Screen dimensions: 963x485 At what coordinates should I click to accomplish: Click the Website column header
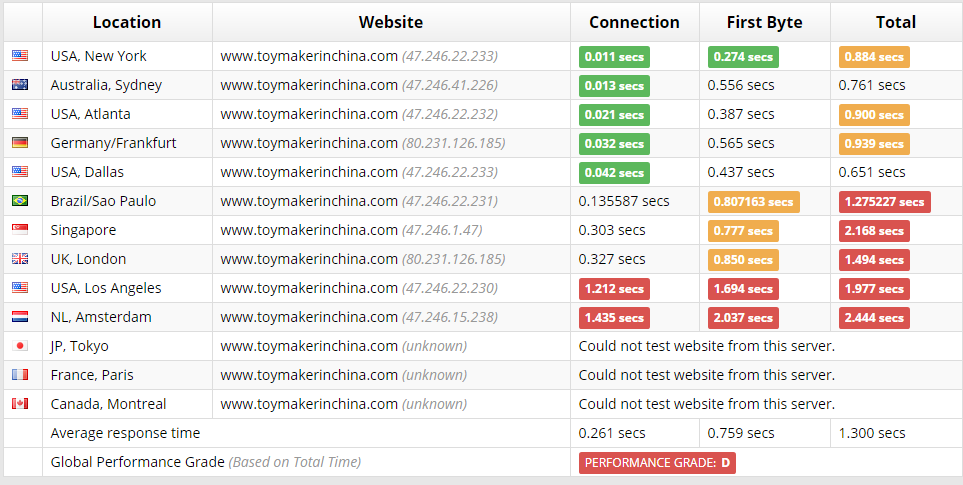(x=391, y=22)
